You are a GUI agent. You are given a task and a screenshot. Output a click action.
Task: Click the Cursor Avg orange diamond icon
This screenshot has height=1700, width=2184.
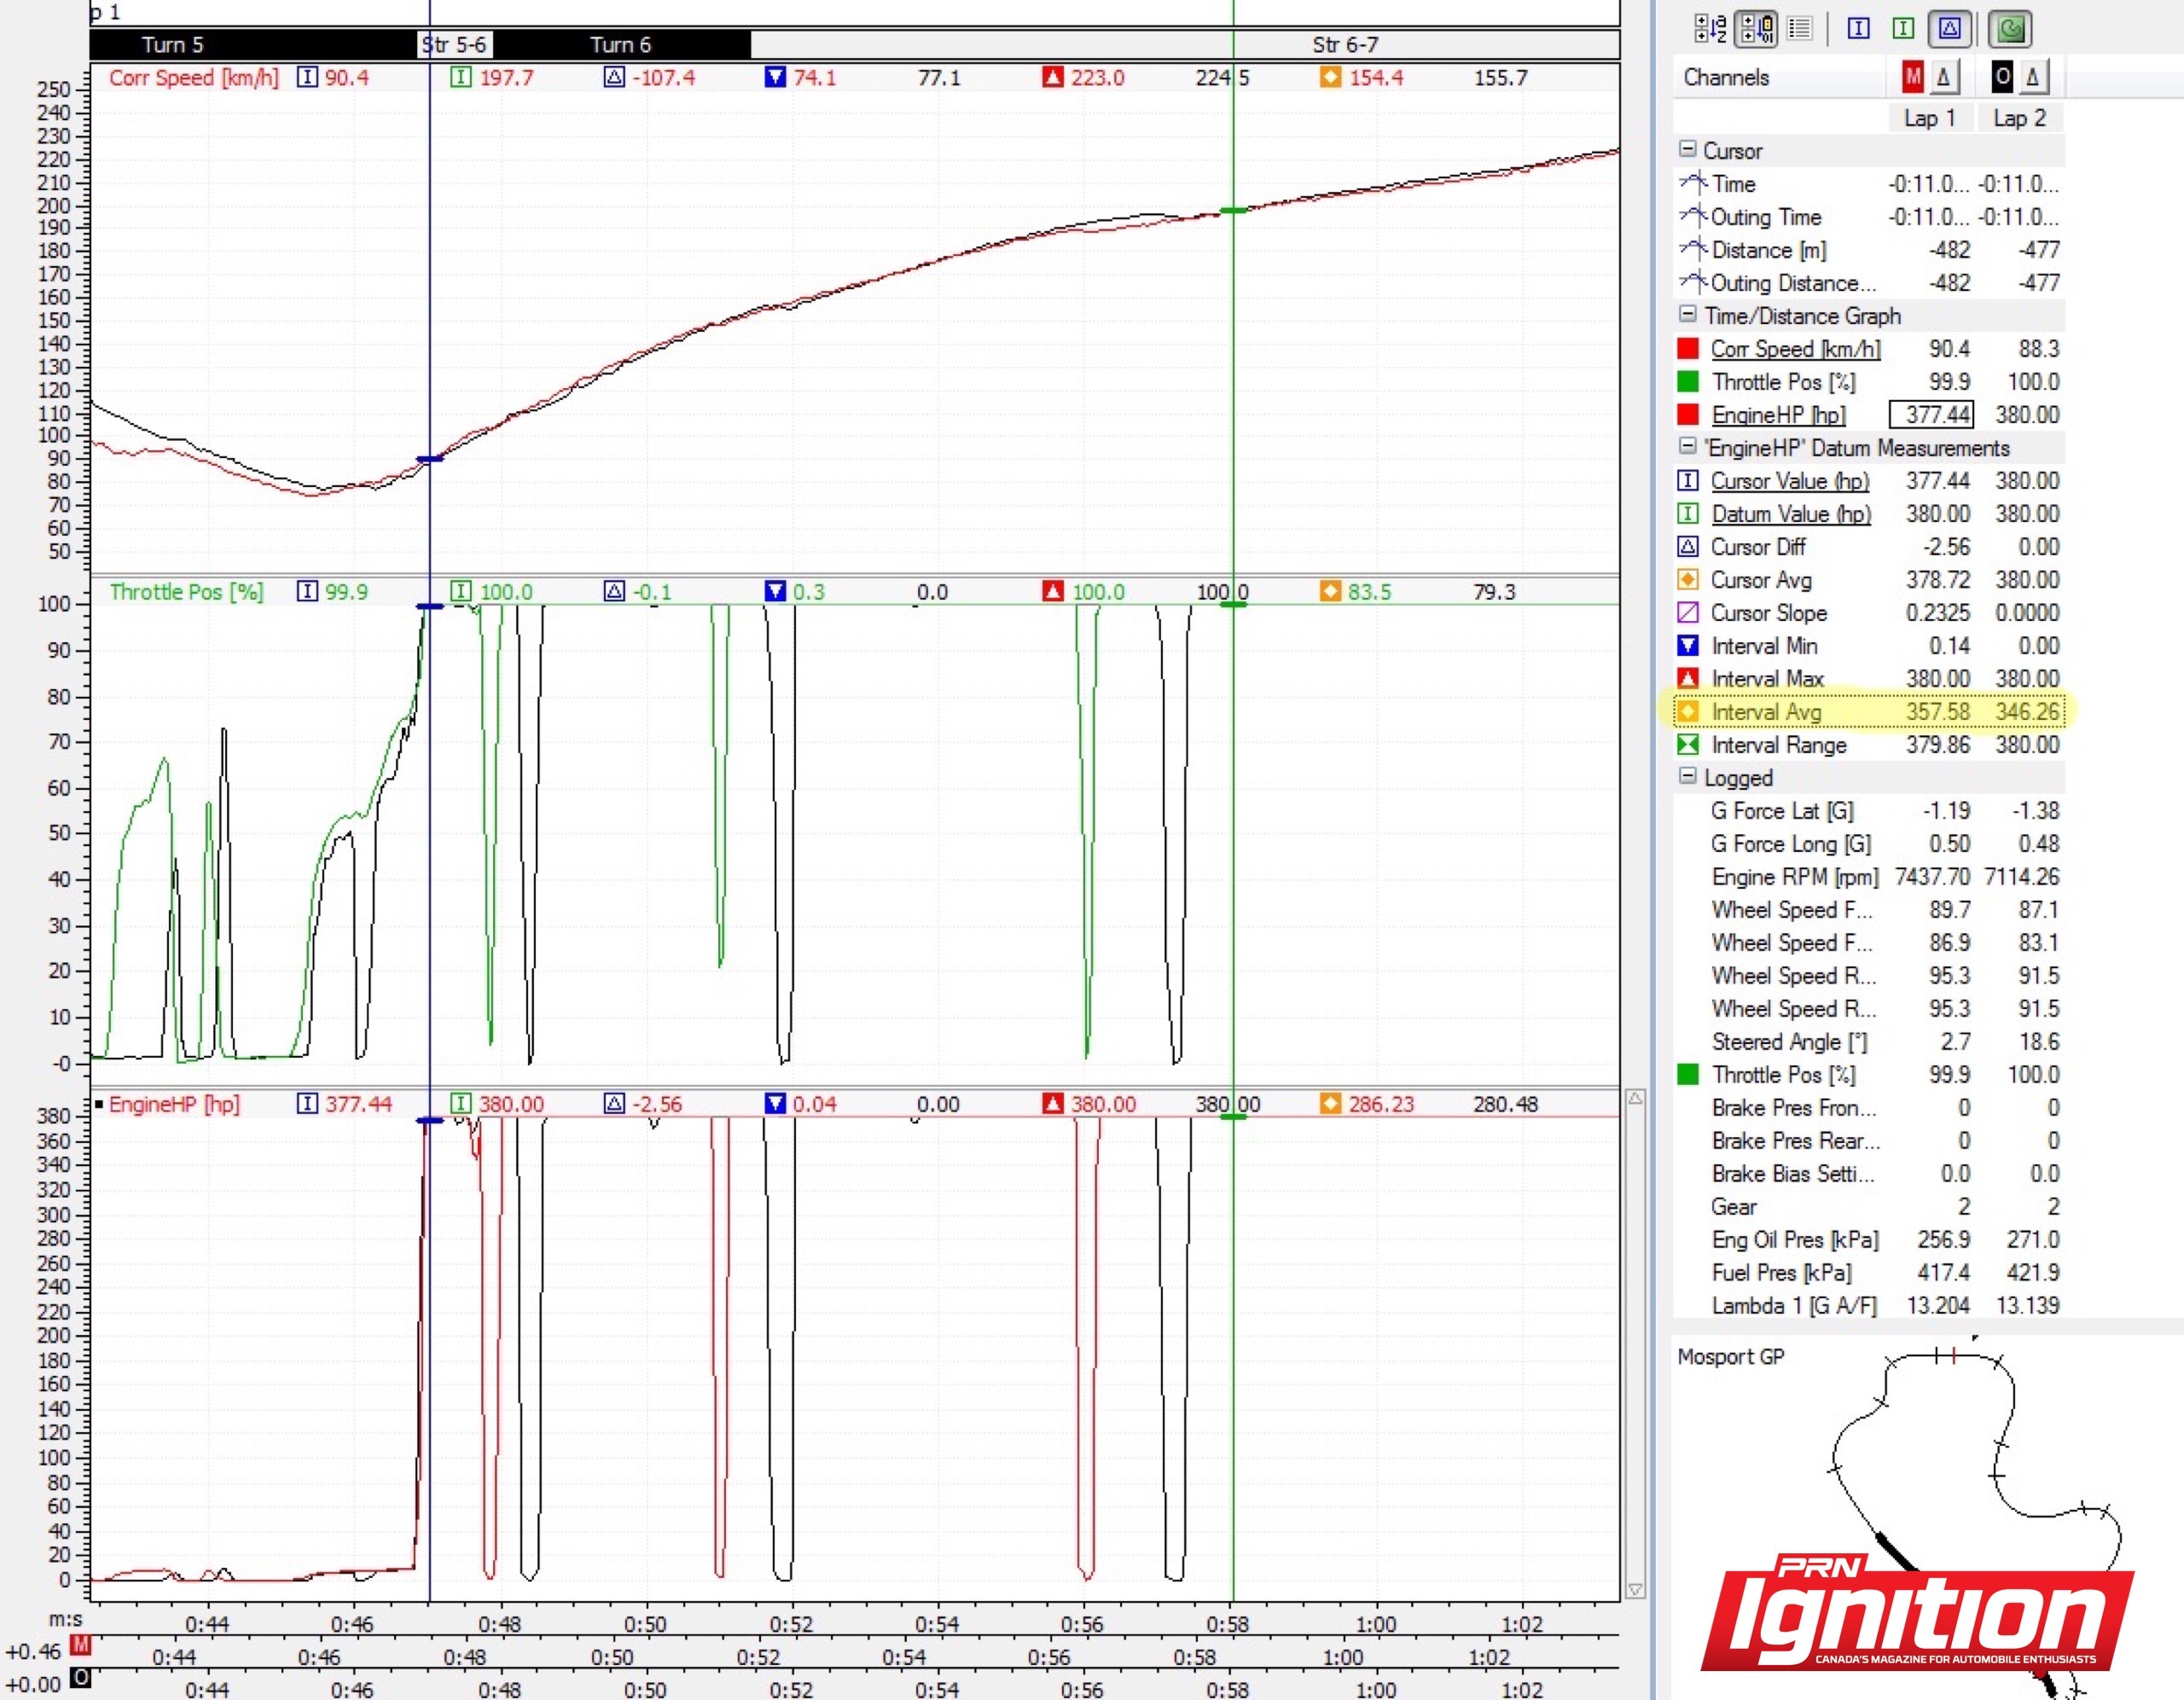1688,580
